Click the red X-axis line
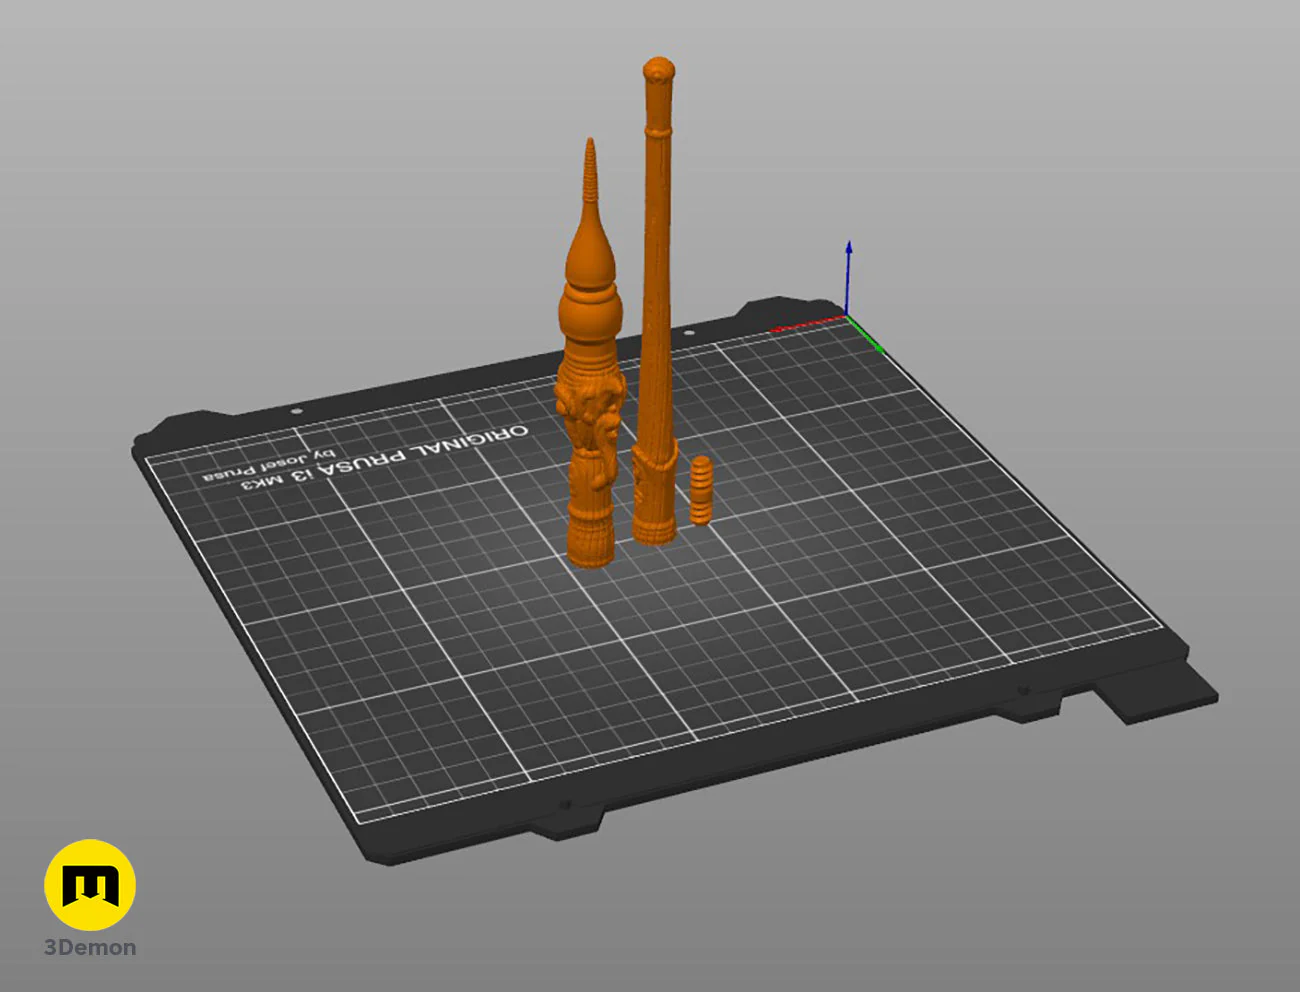 click(x=808, y=323)
